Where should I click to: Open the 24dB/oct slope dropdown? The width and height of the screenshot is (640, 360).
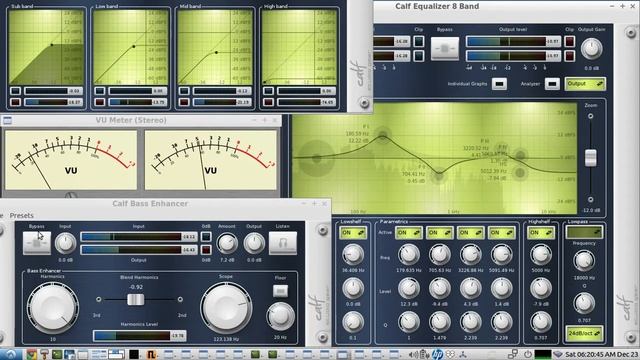584,333
